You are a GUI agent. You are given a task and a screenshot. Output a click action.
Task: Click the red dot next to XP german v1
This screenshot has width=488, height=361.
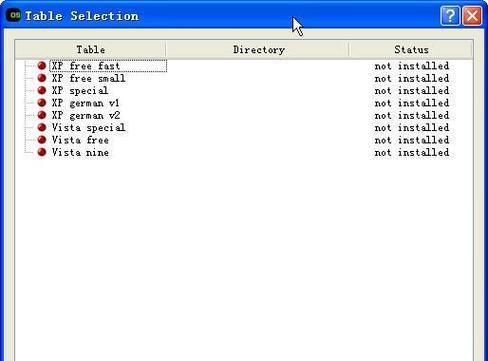pos(42,103)
